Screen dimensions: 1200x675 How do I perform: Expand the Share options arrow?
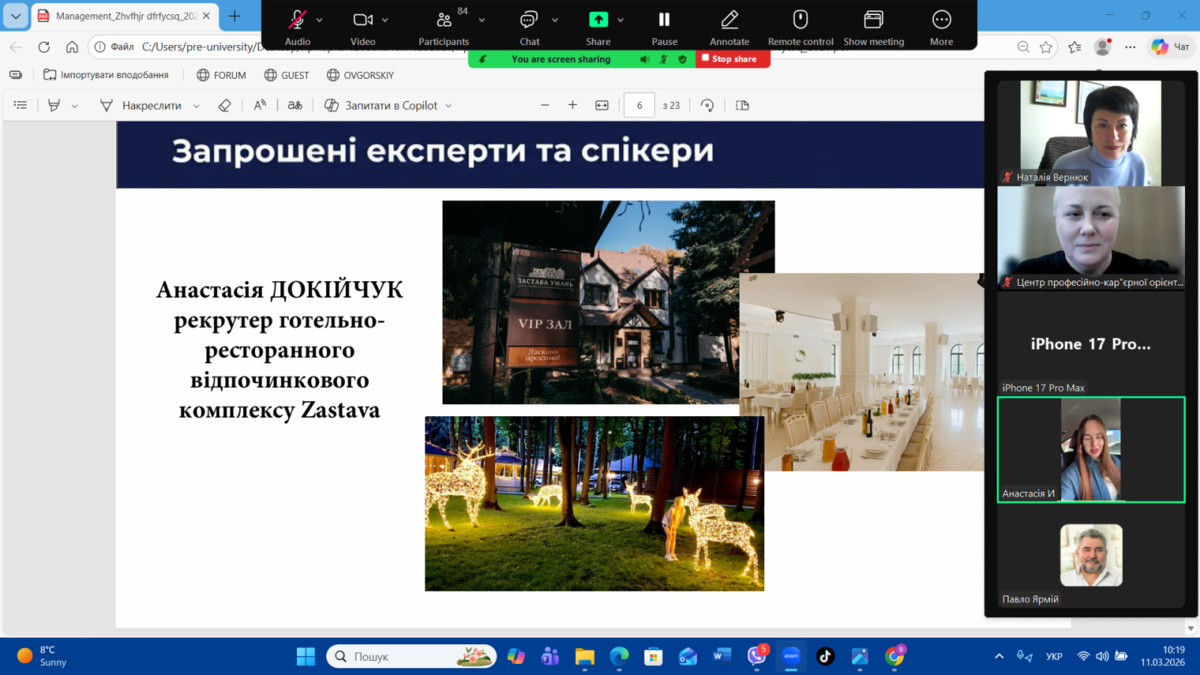pyautogui.click(x=621, y=20)
